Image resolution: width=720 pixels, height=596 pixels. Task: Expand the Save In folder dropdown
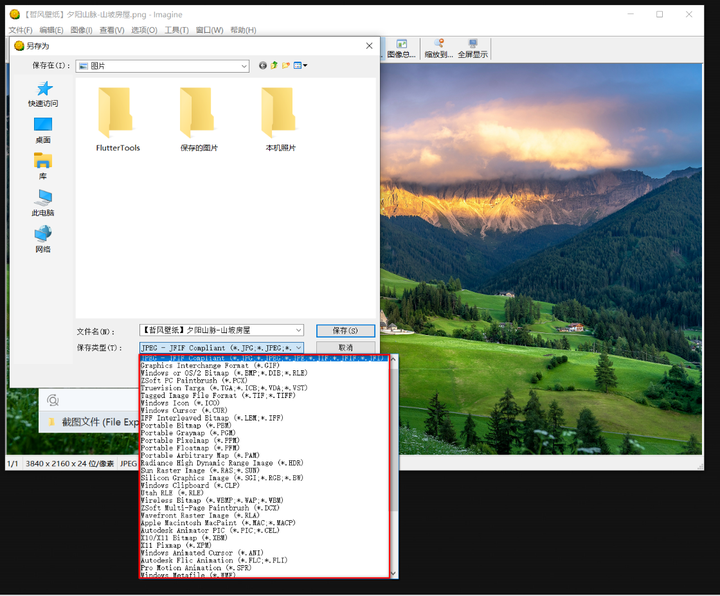pyautogui.click(x=244, y=66)
